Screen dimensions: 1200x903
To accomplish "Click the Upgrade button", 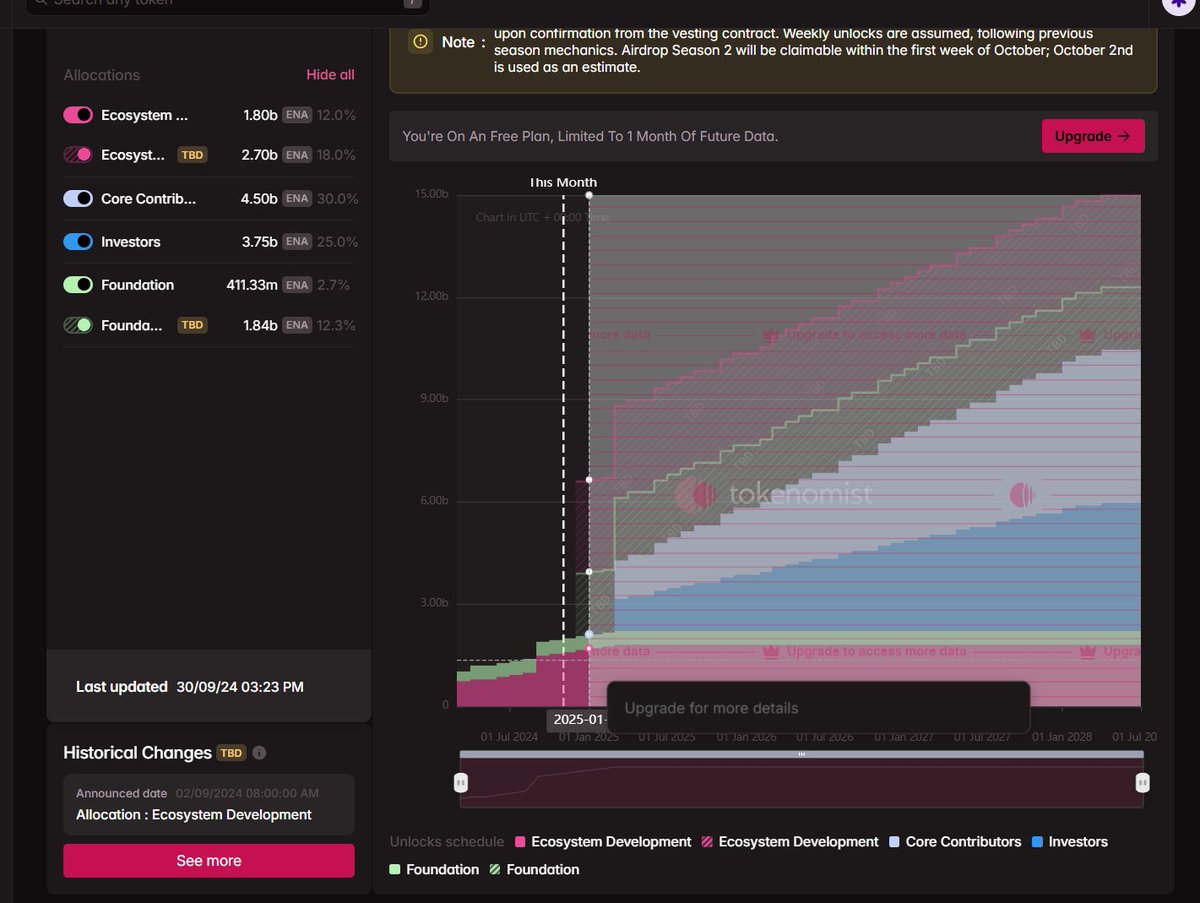I will click(1093, 136).
